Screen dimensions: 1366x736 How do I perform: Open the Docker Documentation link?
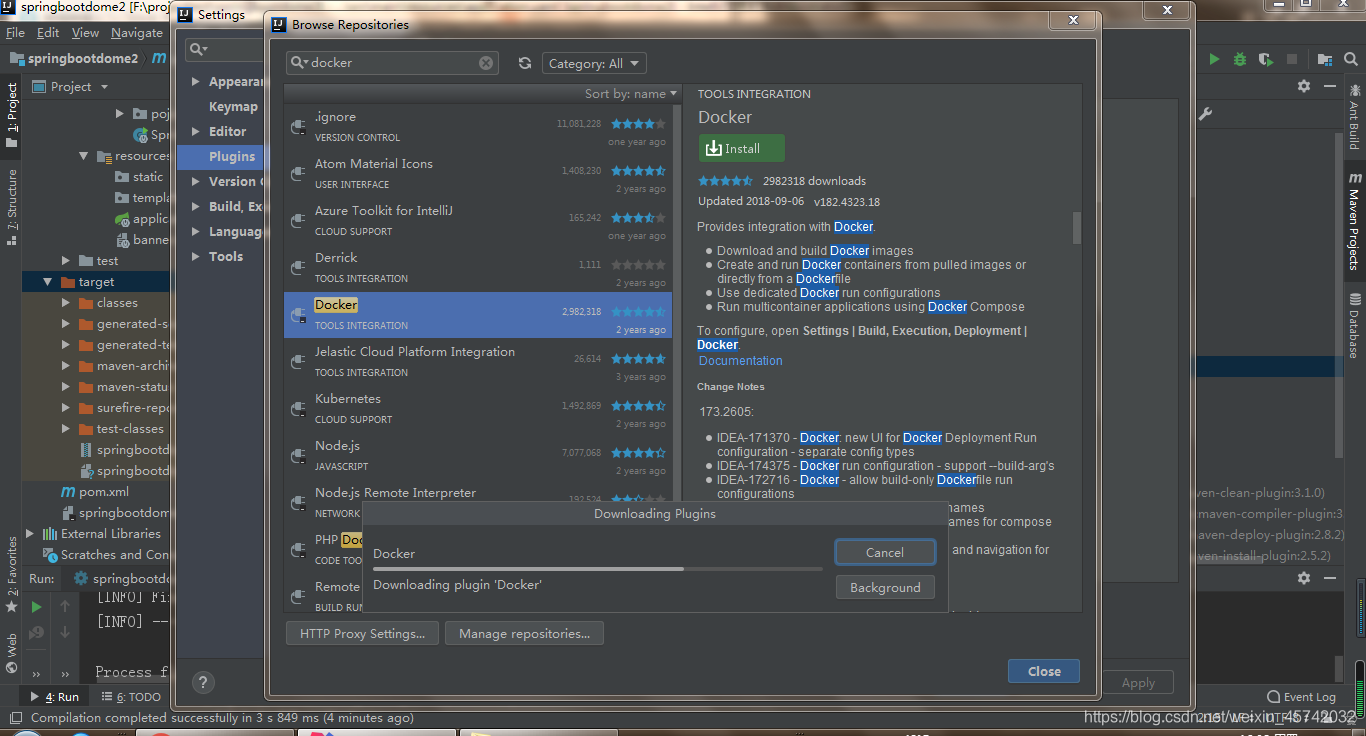[741, 361]
